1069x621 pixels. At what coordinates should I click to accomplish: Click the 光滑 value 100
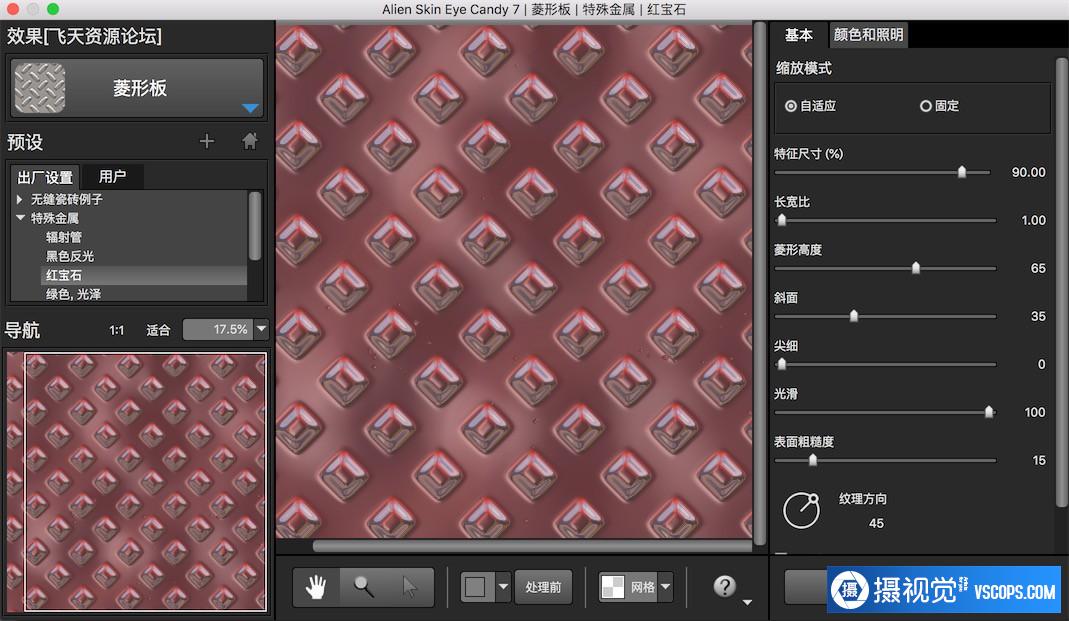1034,412
